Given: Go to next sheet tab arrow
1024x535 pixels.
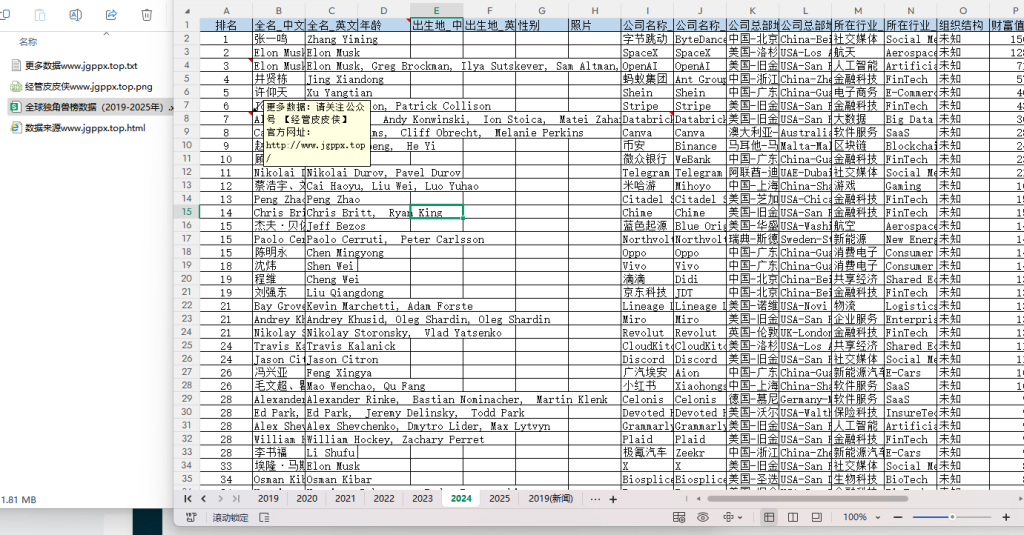Looking at the screenshot, I should (220, 499).
